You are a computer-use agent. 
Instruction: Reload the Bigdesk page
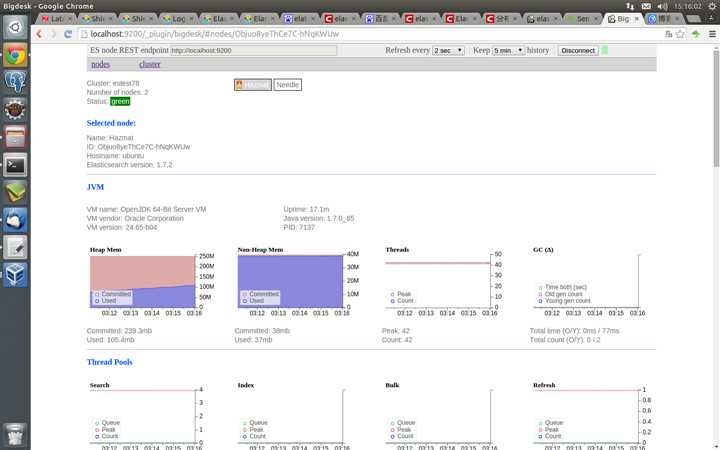tap(68, 34)
